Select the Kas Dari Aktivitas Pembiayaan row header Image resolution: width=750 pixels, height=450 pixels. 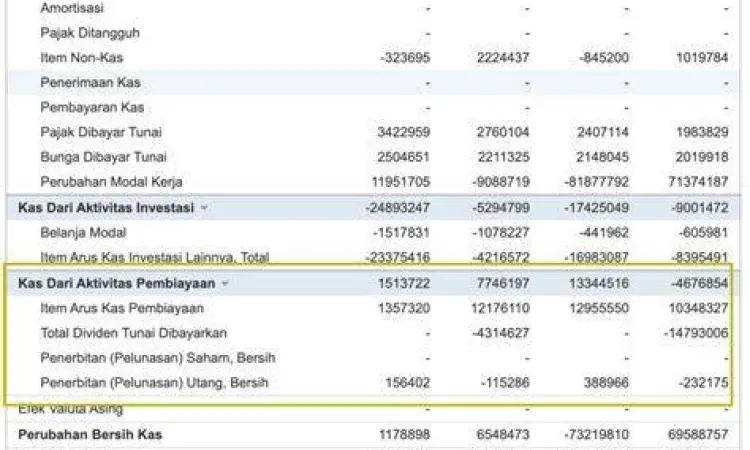click(117, 283)
